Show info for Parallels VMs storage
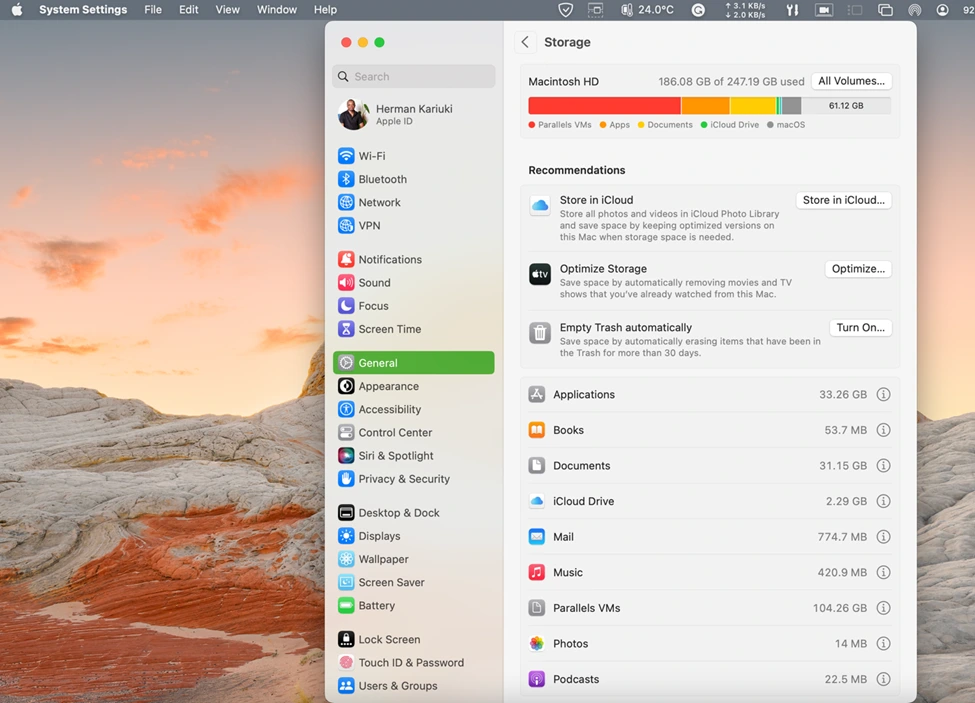Image resolution: width=975 pixels, height=703 pixels. pyautogui.click(x=883, y=608)
